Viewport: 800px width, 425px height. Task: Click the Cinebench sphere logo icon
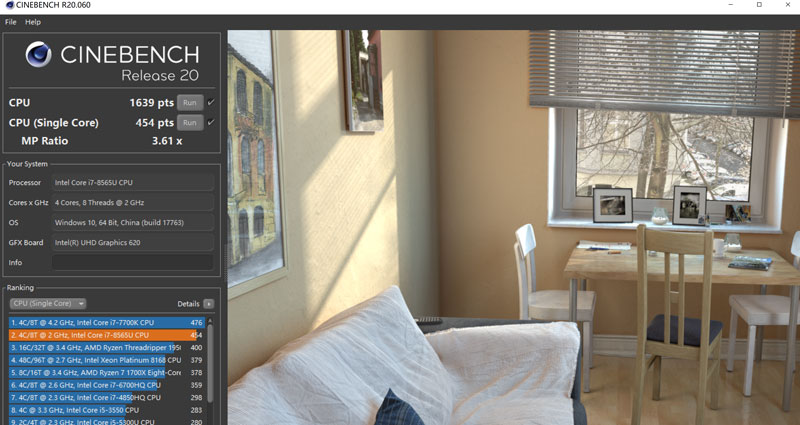pos(38,55)
